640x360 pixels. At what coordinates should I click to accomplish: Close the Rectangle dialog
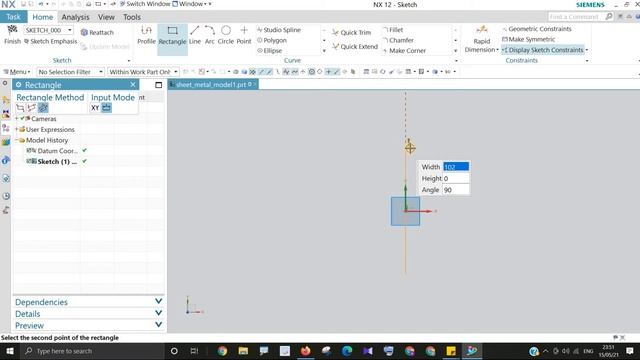(x=133, y=84)
